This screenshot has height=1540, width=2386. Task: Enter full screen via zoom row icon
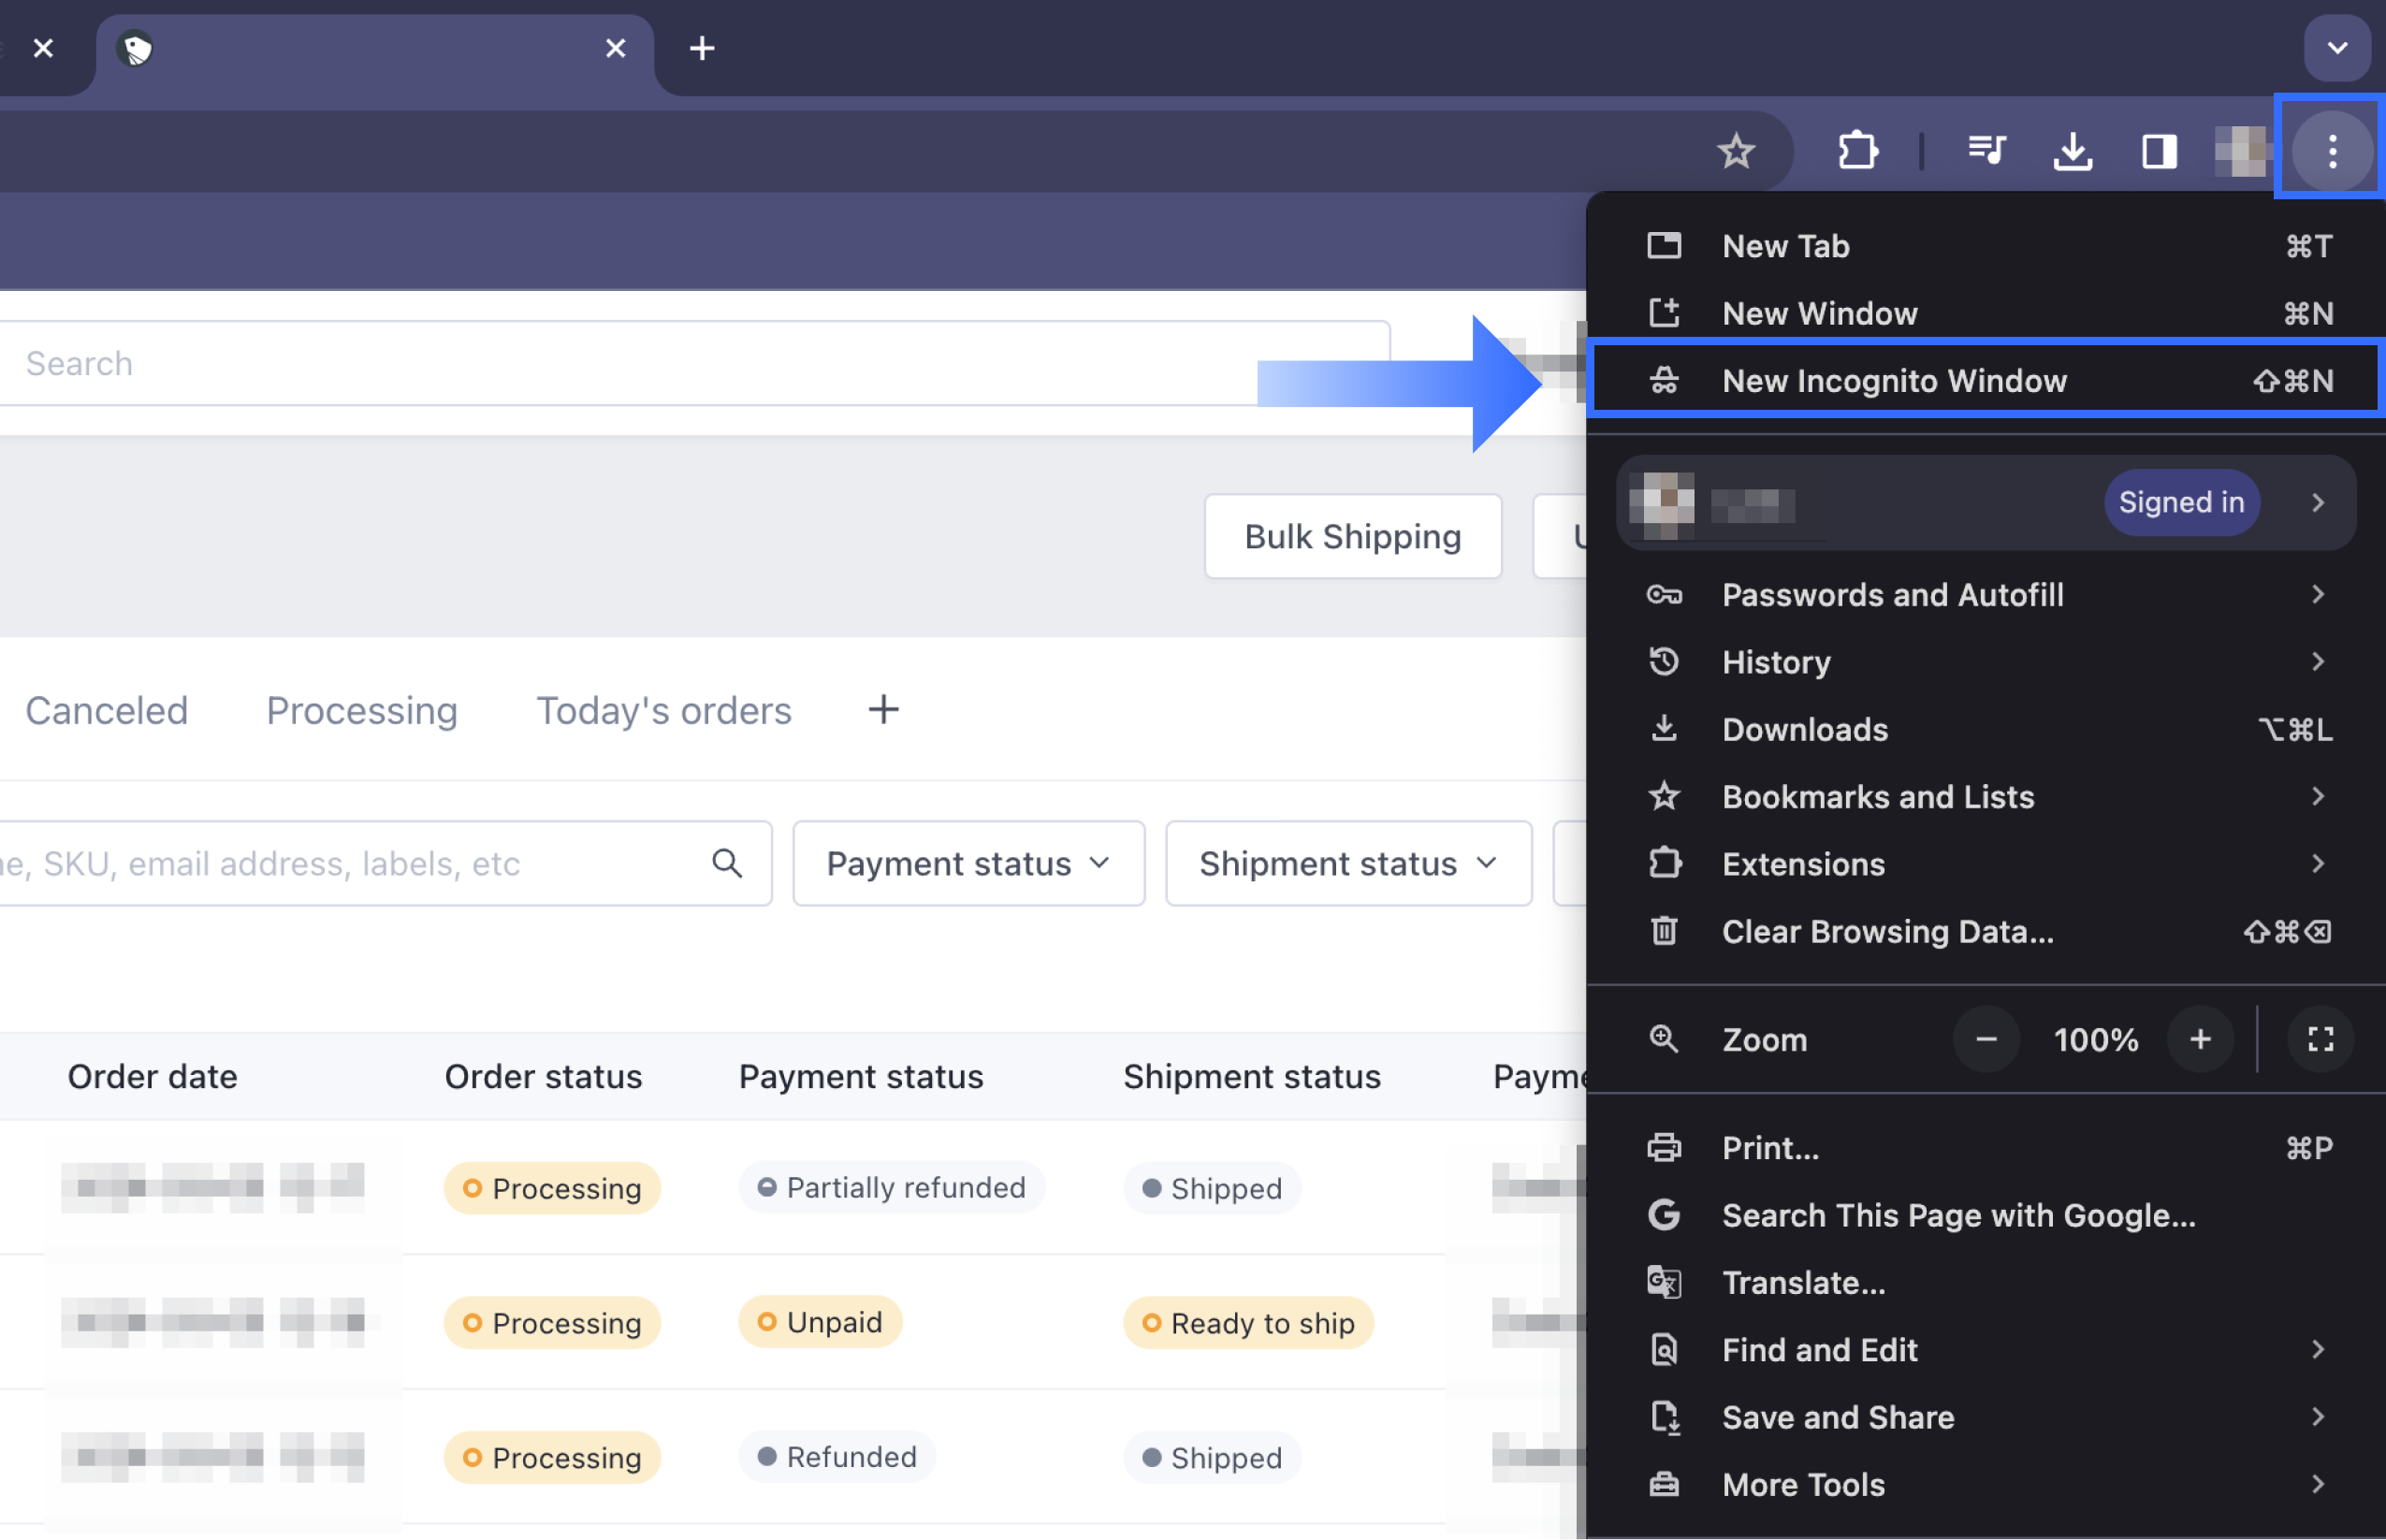pos(2320,1039)
